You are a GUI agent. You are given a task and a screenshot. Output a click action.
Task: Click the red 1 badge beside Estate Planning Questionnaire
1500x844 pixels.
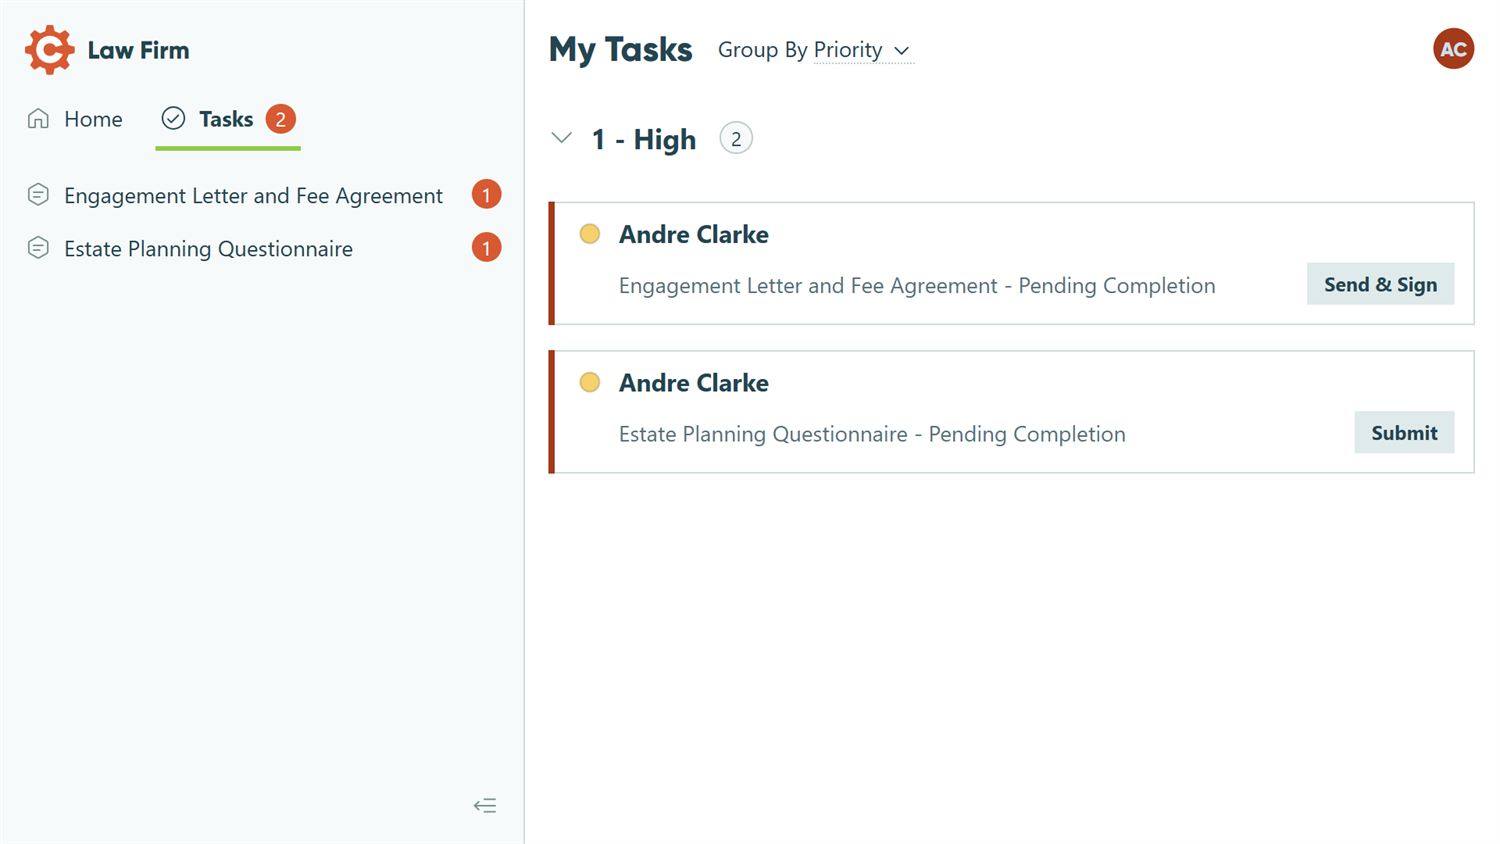[x=487, y=247]
